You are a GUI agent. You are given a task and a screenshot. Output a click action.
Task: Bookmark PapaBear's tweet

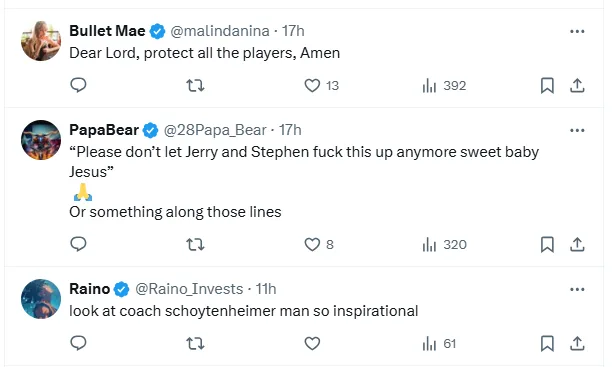(x=547, y=245)
